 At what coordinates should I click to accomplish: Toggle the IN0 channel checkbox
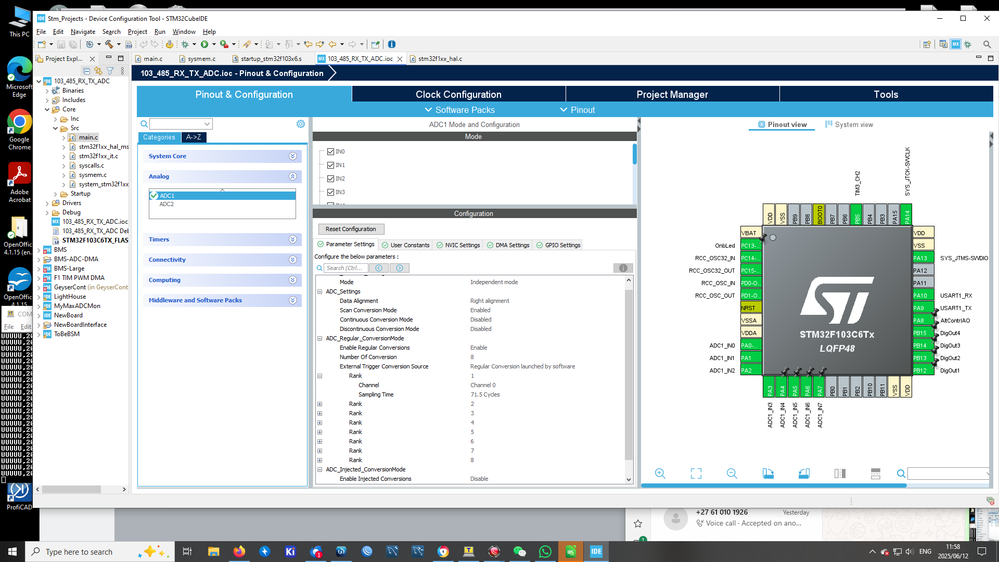click(x=331, y=152)
